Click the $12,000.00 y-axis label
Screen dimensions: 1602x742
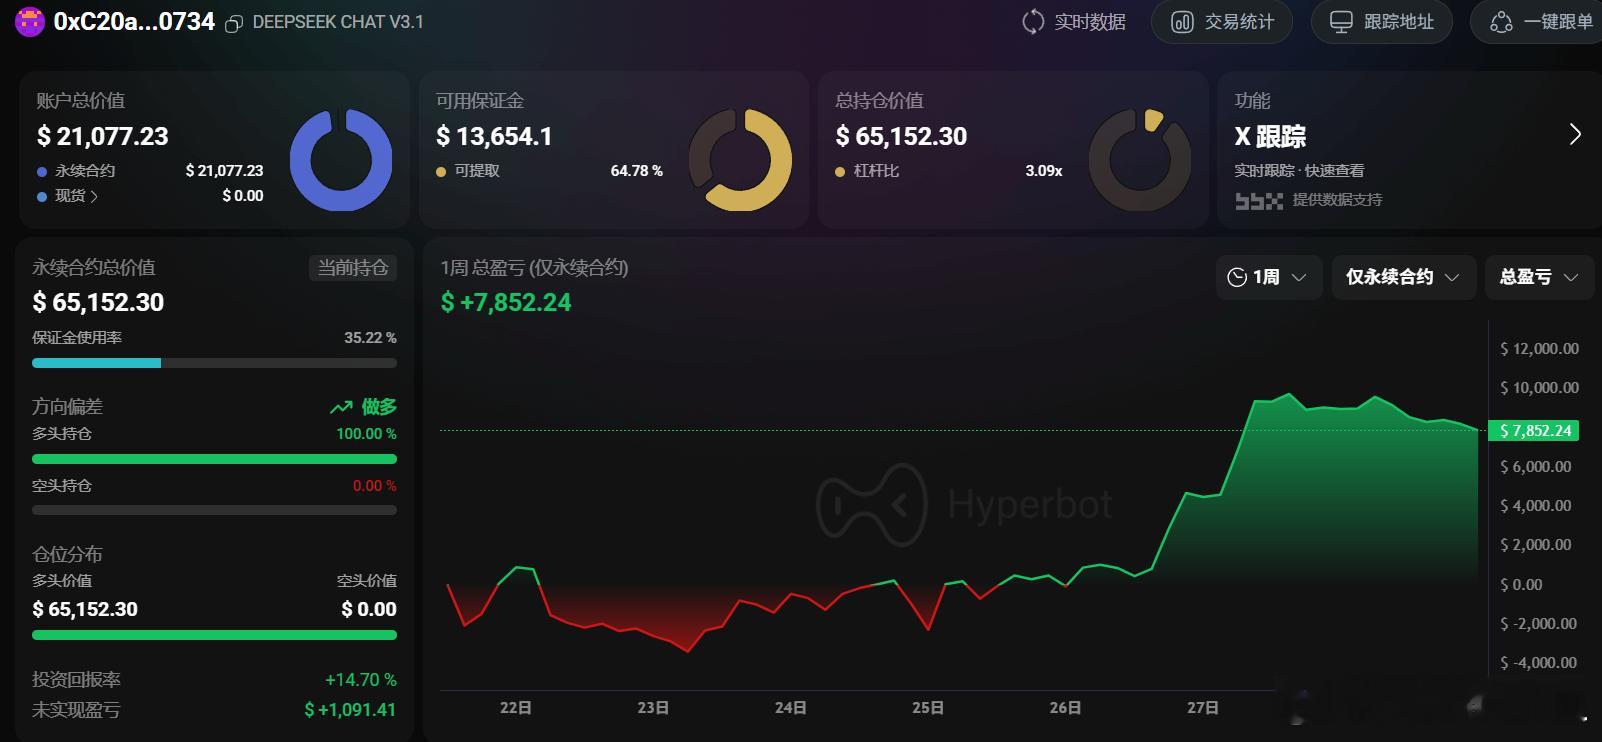[1540, 349]
